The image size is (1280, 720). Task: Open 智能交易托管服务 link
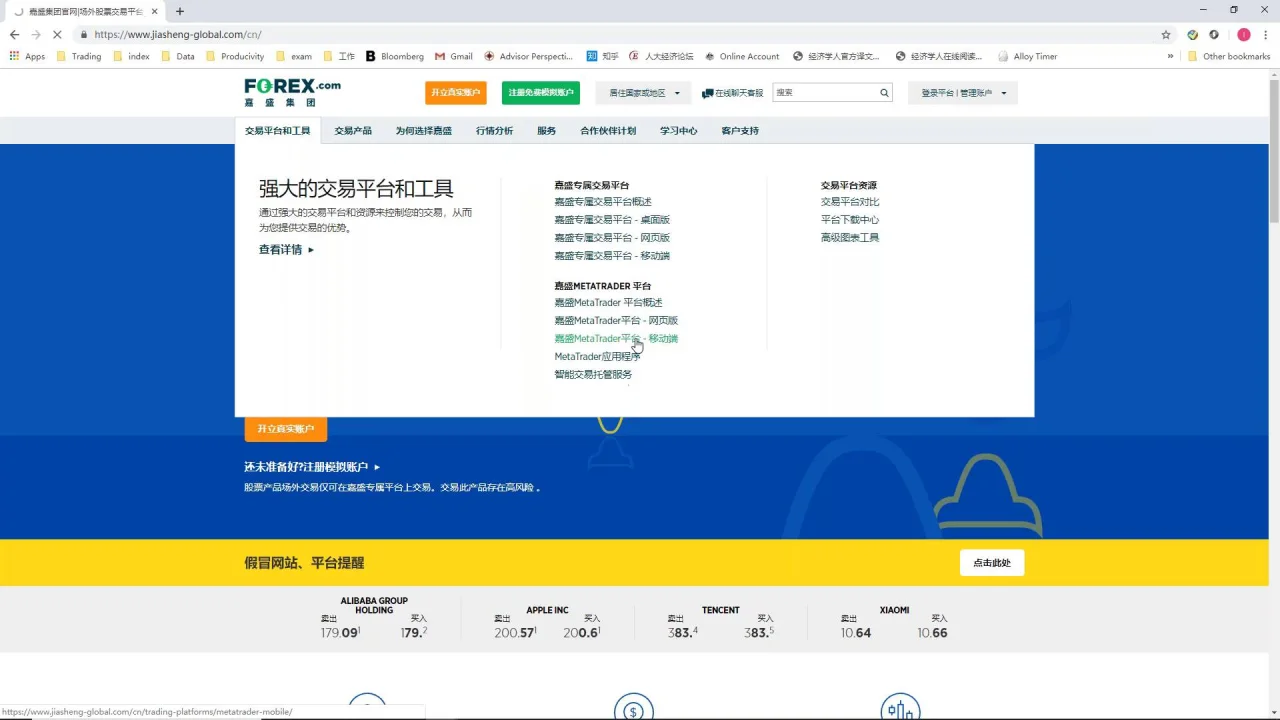[x=593, y=374]
